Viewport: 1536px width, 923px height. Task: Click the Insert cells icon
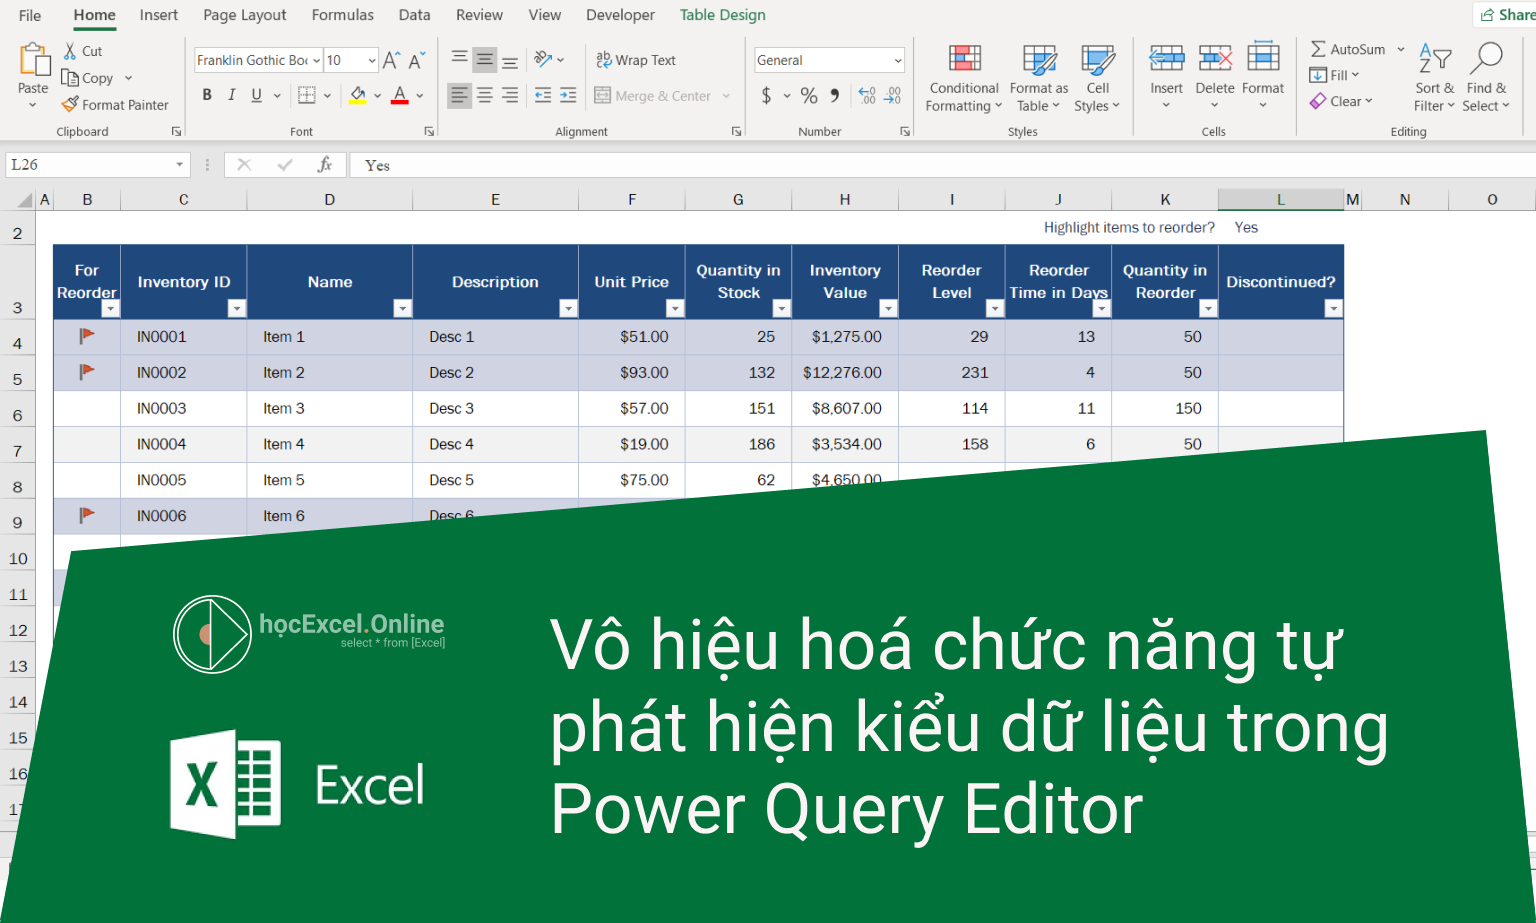1166,59
